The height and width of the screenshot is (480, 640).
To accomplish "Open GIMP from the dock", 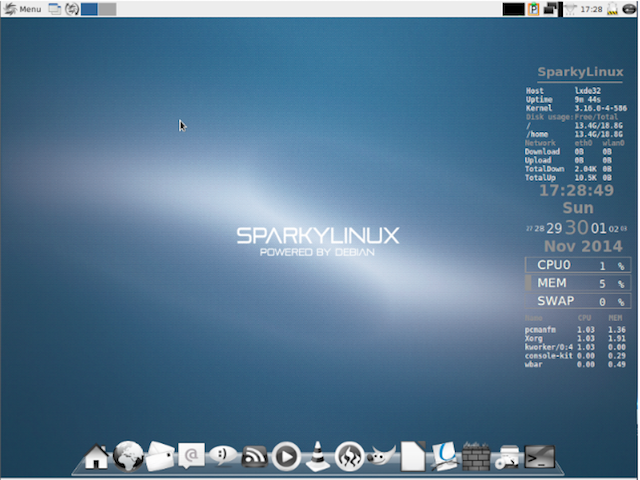I will [381, 456].
